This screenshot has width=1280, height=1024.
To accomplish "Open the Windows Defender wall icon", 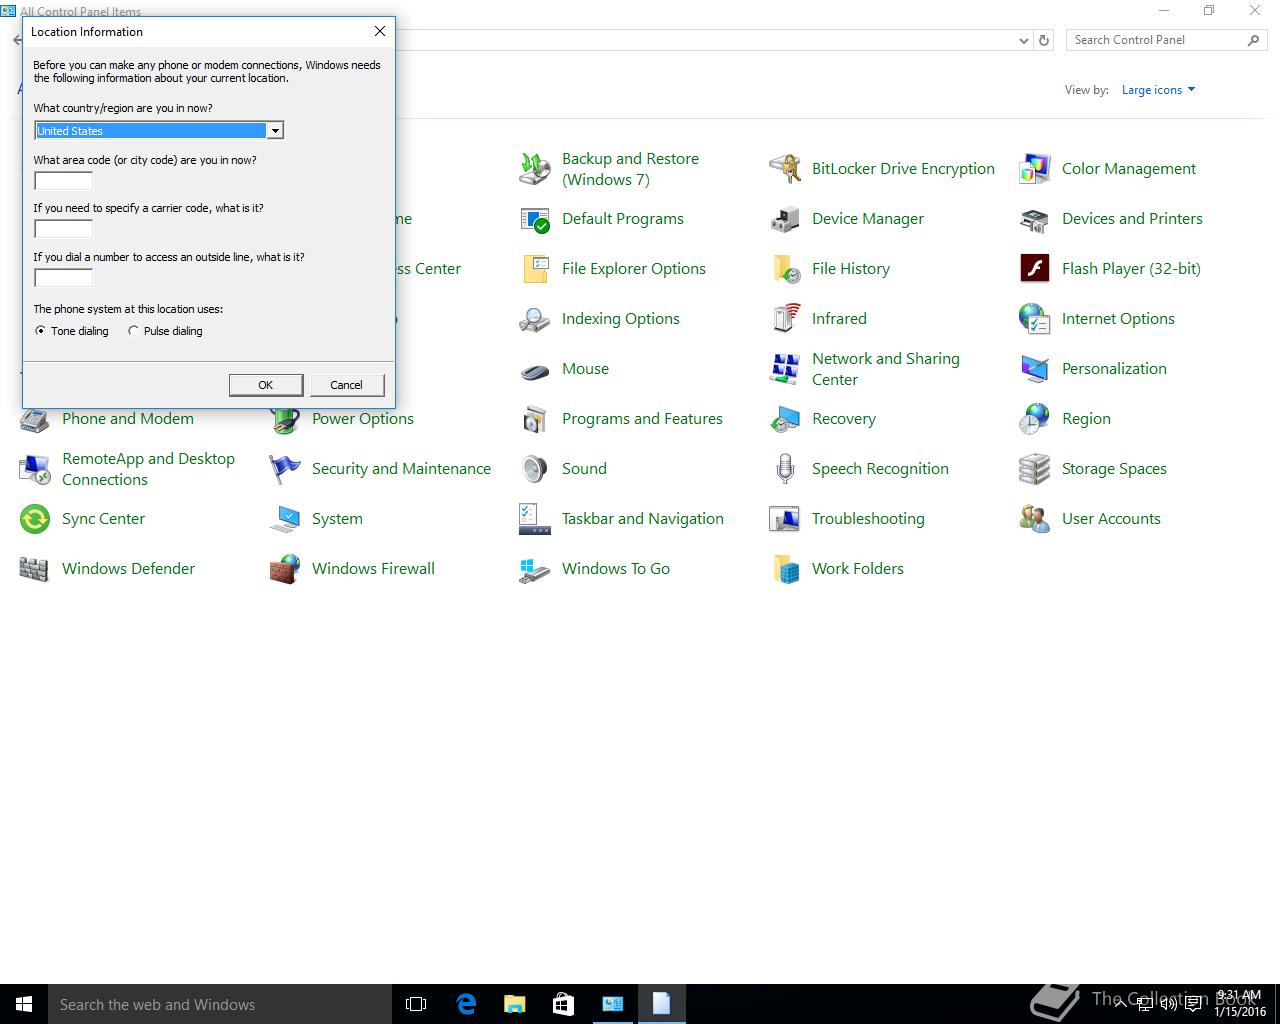I will (35, 569).
